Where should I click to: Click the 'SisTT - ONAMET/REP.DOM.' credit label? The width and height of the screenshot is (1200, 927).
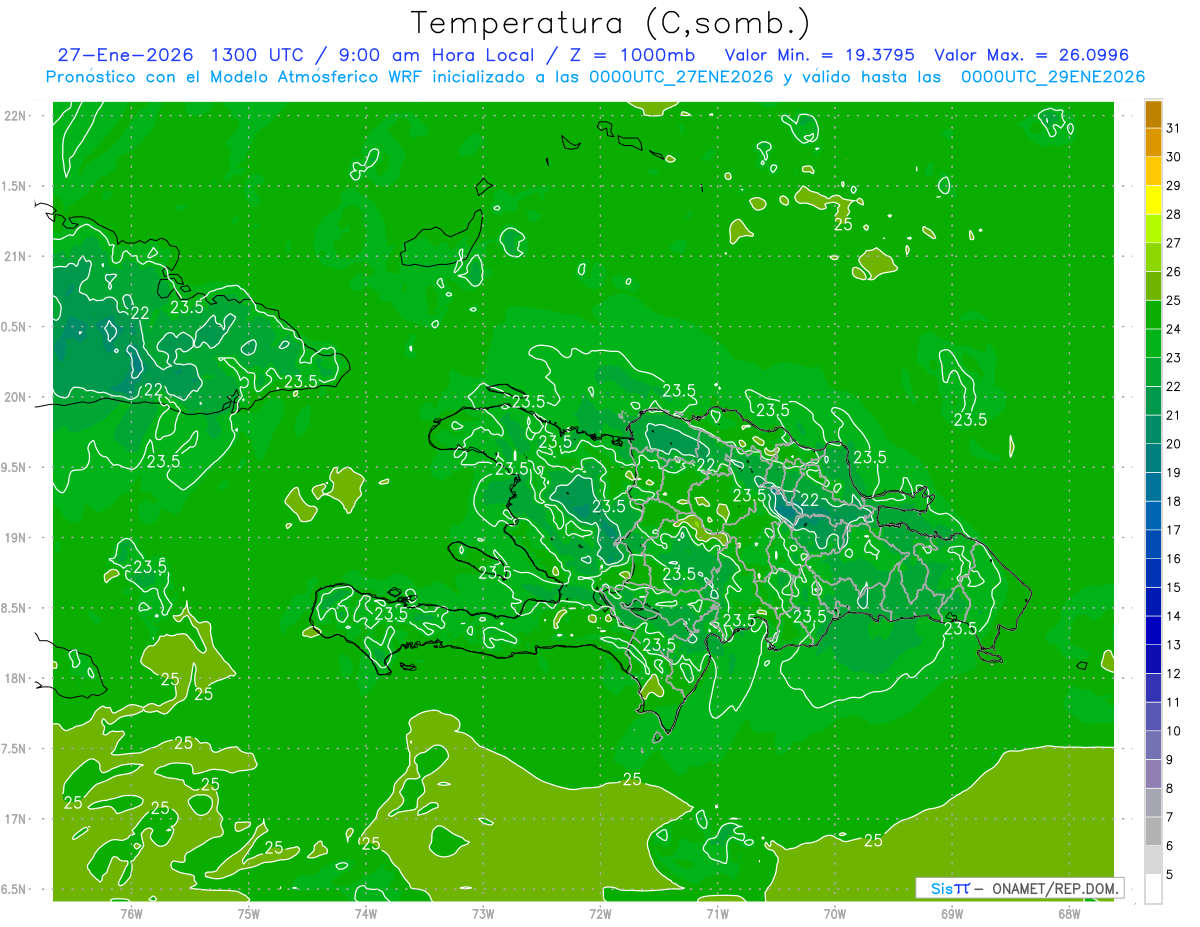pyautogui.click(x=1019, y=888)
